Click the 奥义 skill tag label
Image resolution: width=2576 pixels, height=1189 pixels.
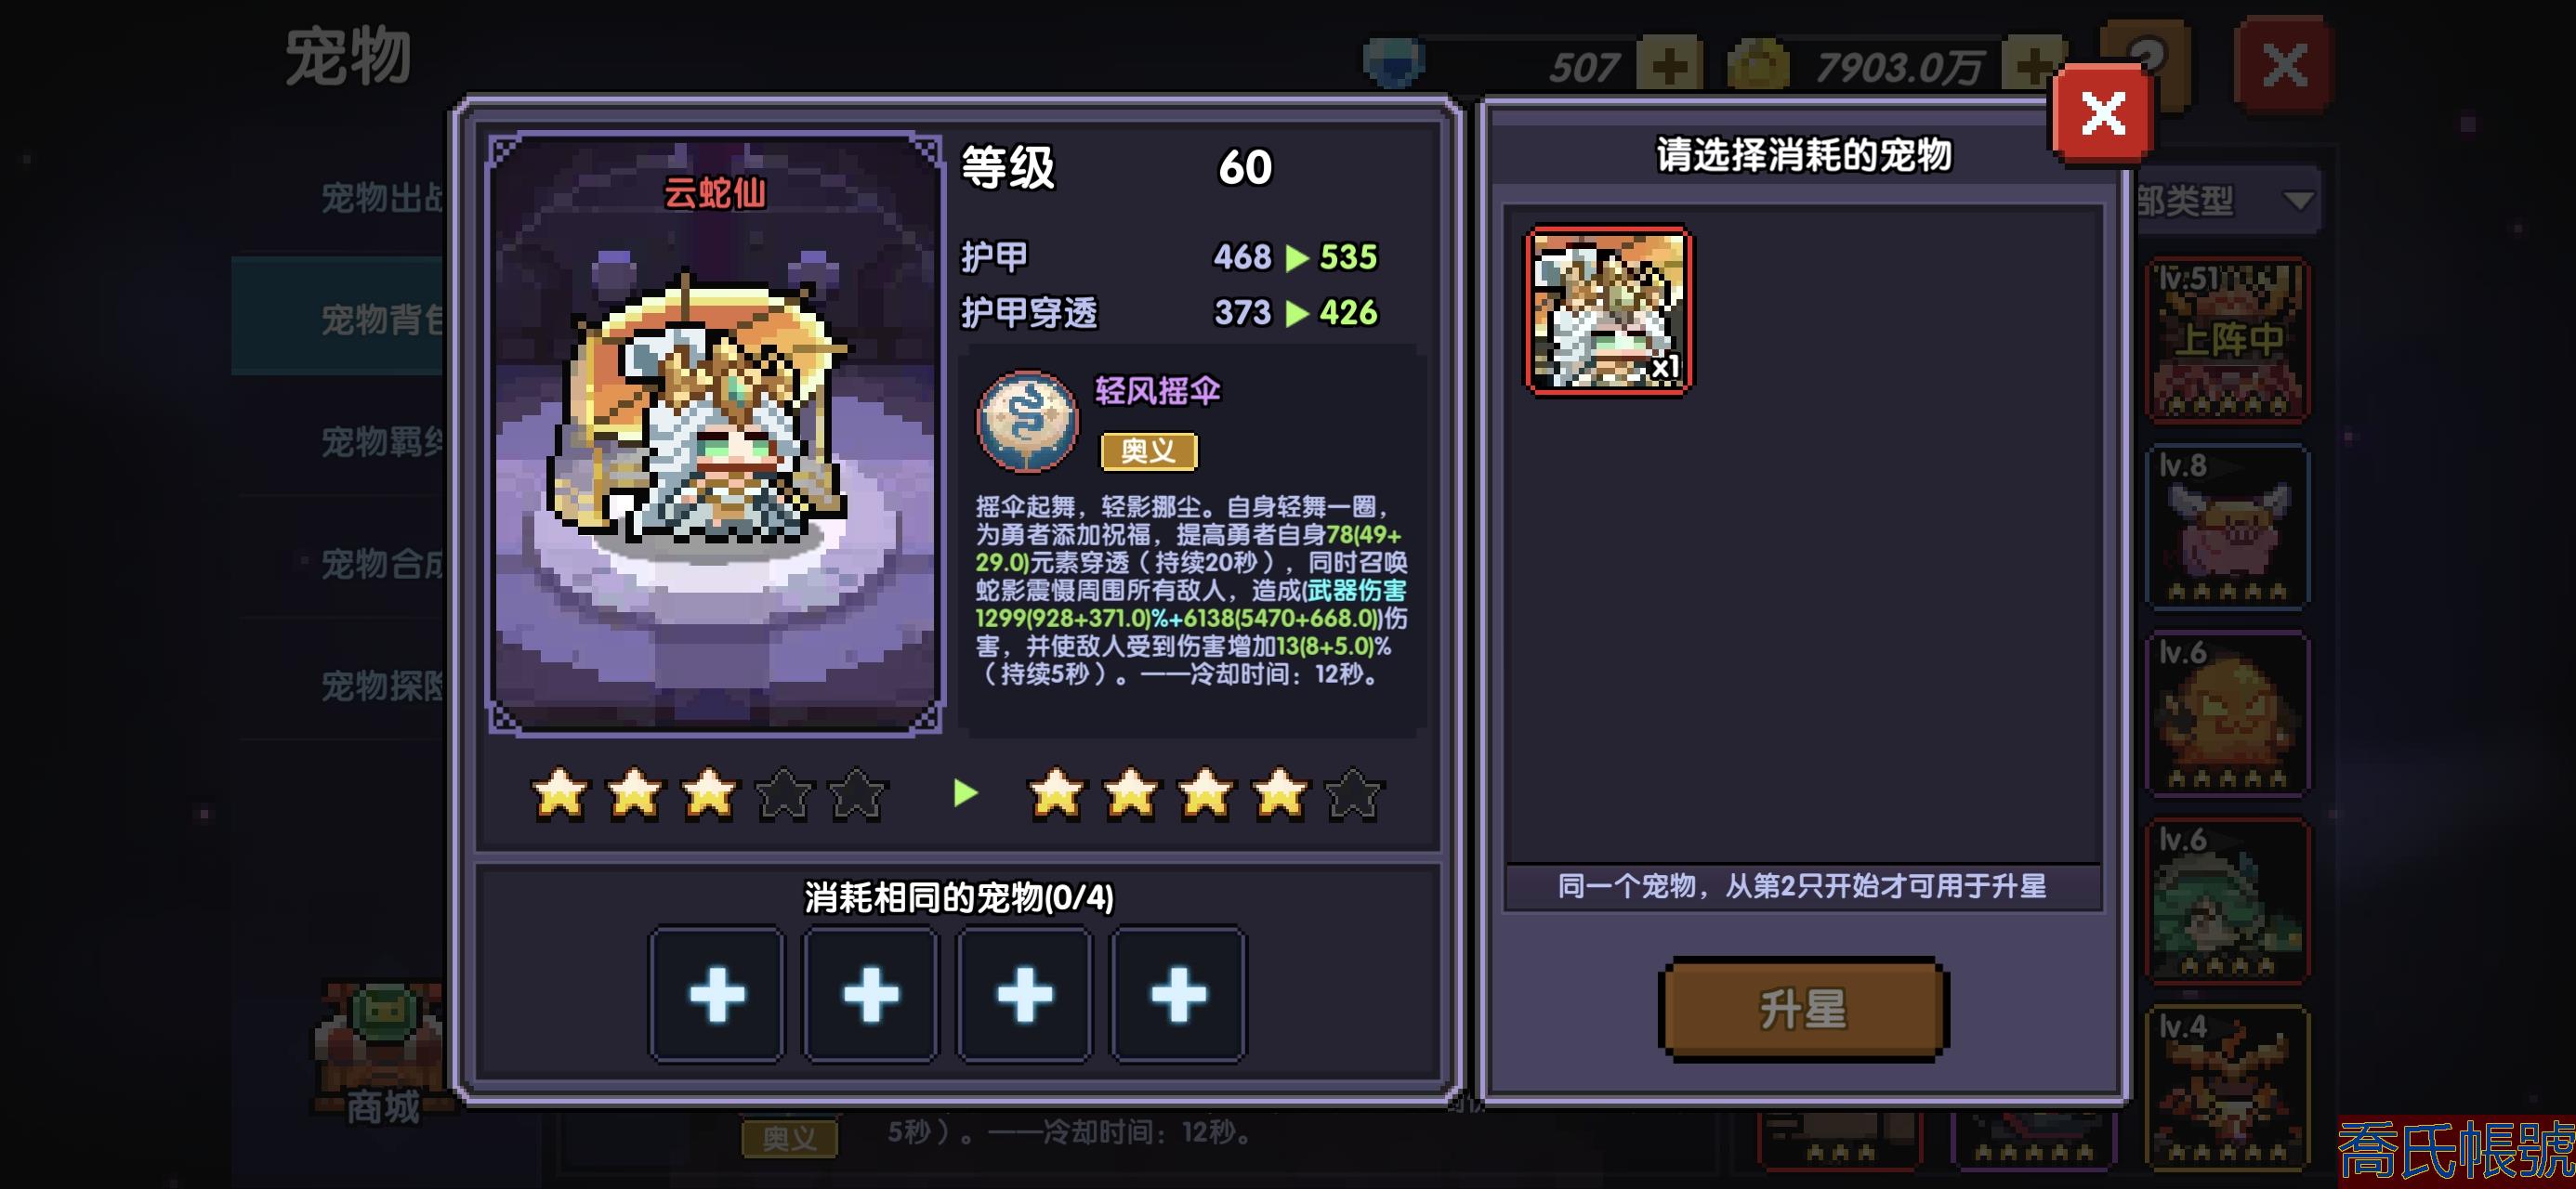pyautogui.click(x=1148, y=451)
